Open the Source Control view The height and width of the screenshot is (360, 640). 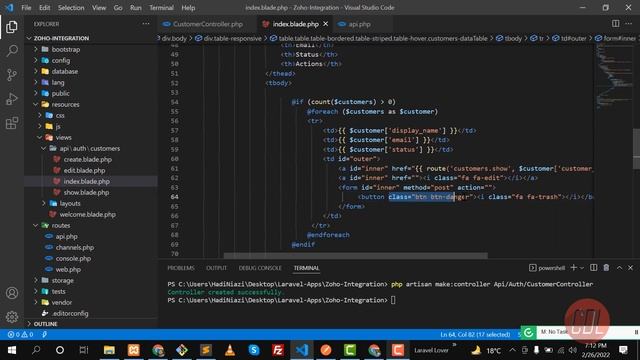12,75
